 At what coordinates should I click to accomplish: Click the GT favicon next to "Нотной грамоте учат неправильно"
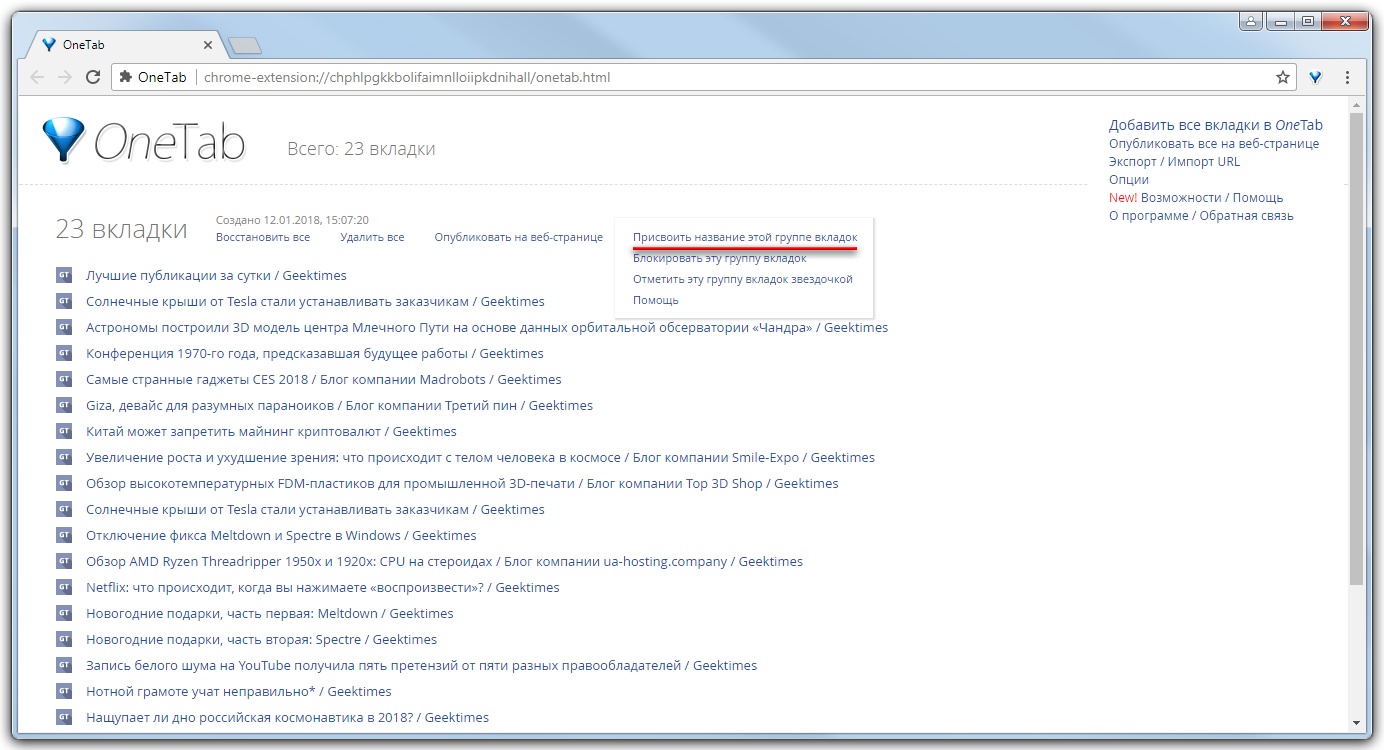click(x=64, y=691)
